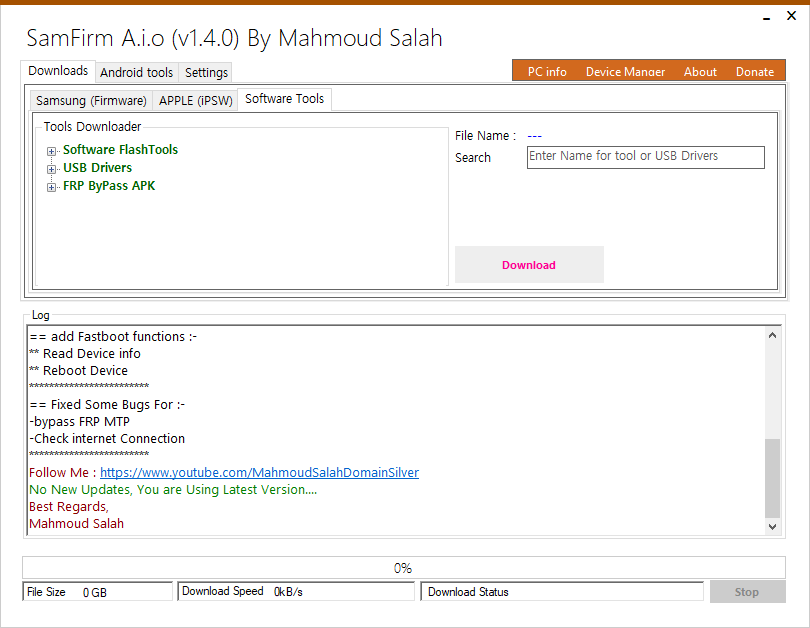This screenshot has height=628, width=810.
Task: Select USB Drivers tree item
Action: [98, 168]
